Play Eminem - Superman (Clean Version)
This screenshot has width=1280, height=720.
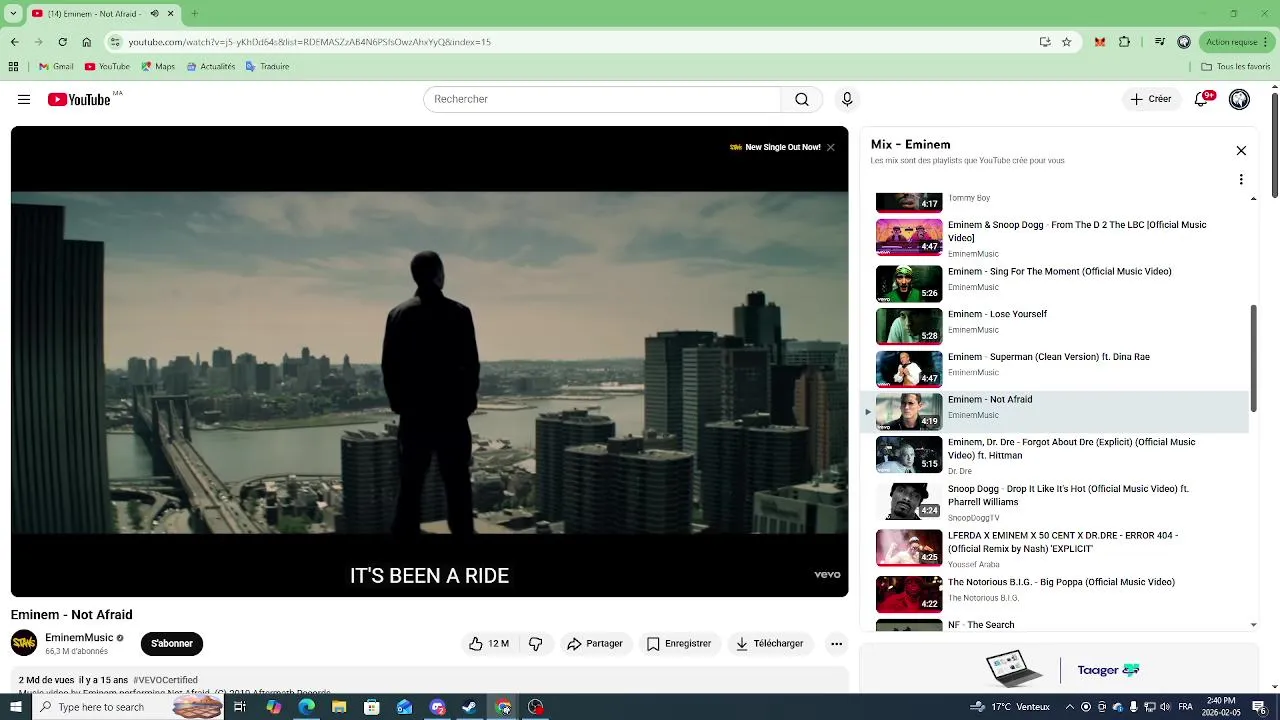click(1056, 369)
